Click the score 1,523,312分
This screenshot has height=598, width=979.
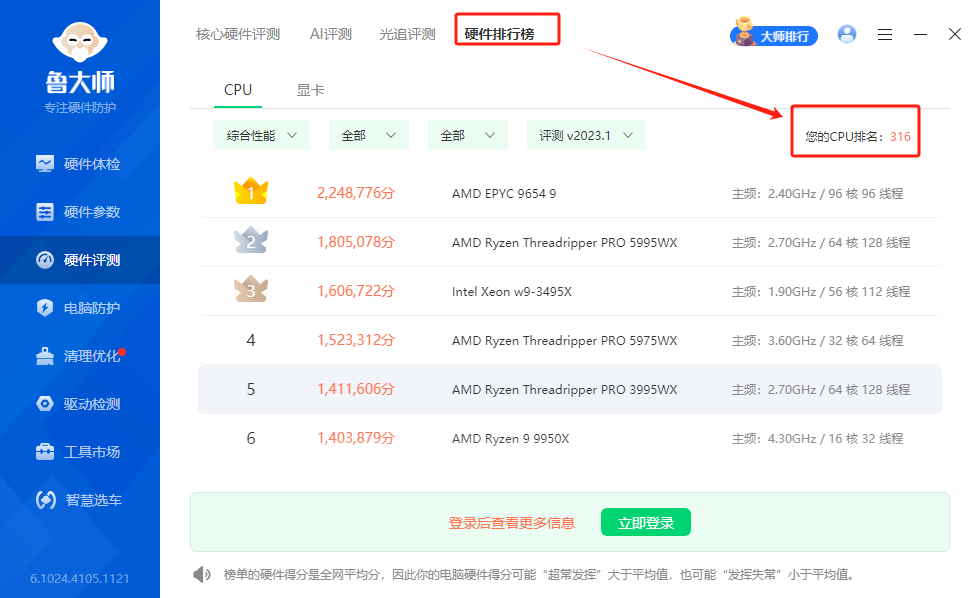[x=356, y=340]
